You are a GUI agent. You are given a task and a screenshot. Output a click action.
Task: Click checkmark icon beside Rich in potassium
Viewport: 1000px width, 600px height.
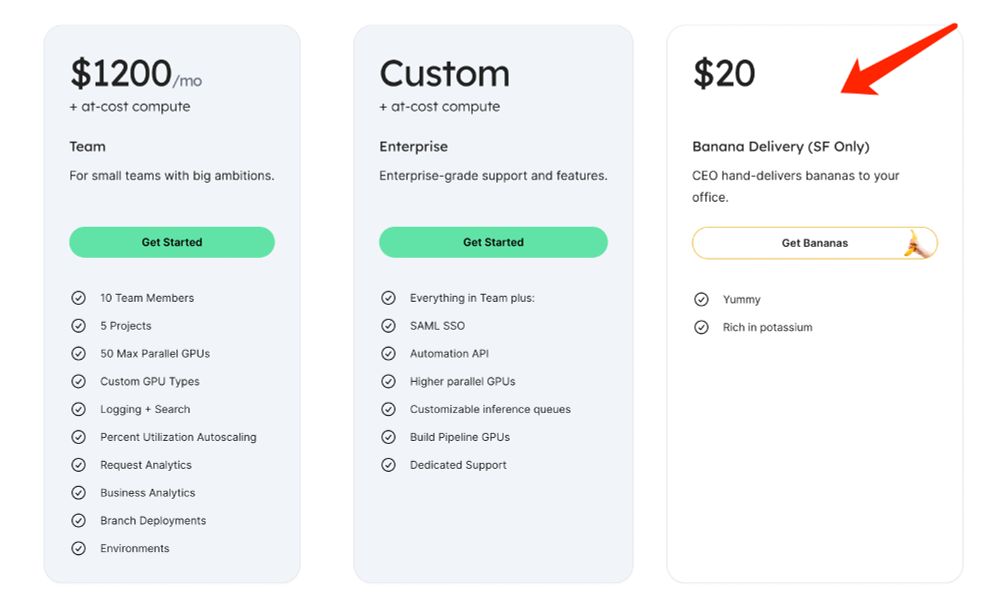(x=702, y=327)
